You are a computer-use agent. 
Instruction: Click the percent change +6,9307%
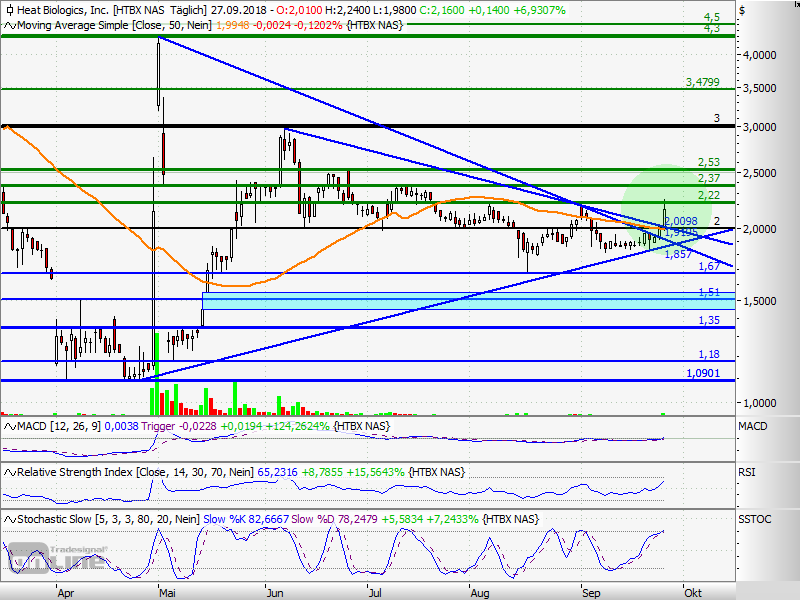(x=537, y=10)
